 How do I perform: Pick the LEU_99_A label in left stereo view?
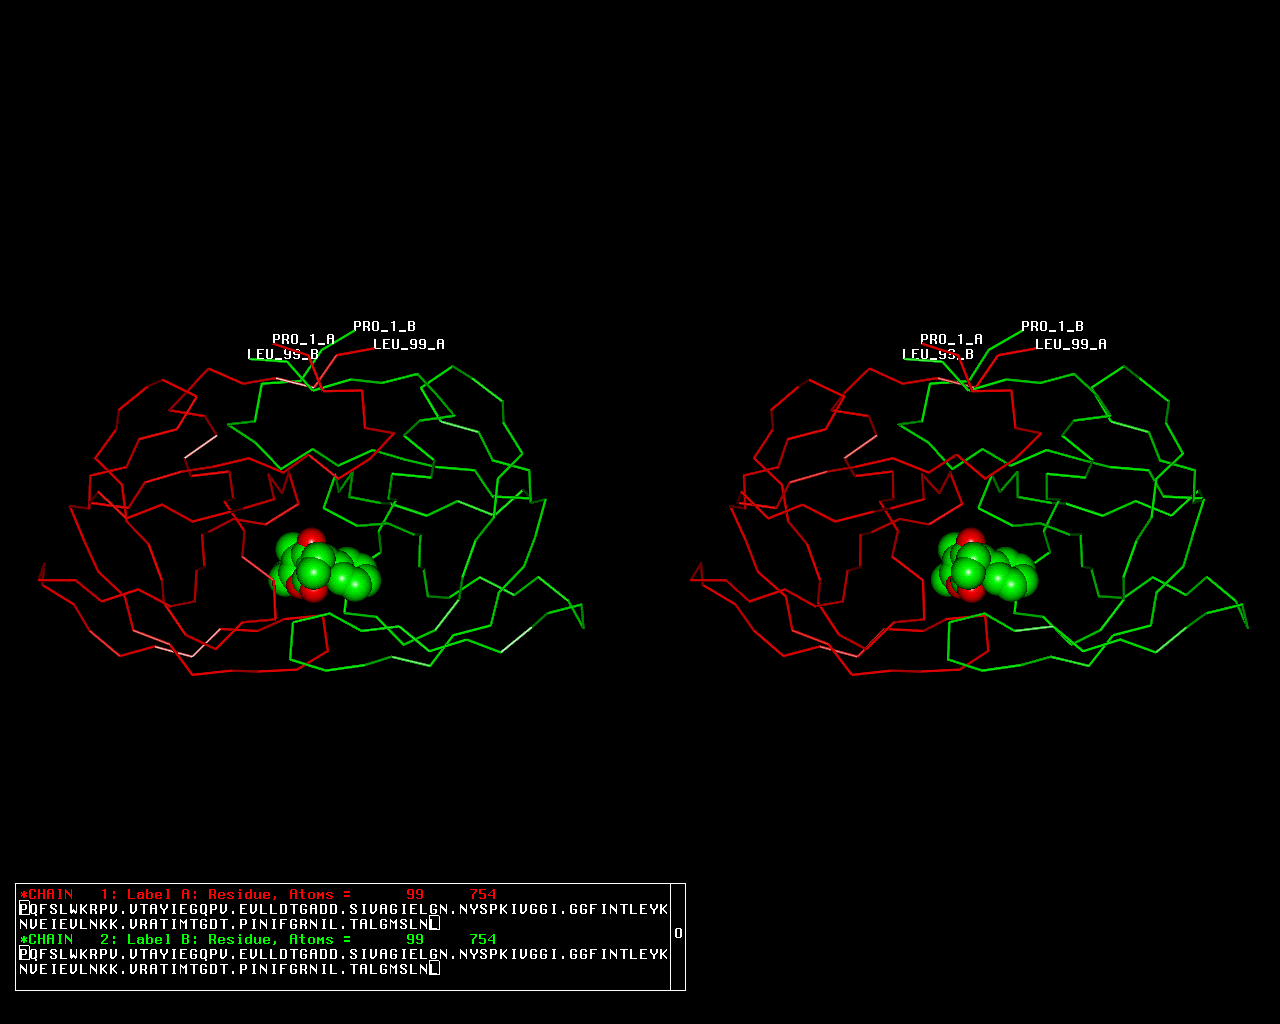pos(408,344)
